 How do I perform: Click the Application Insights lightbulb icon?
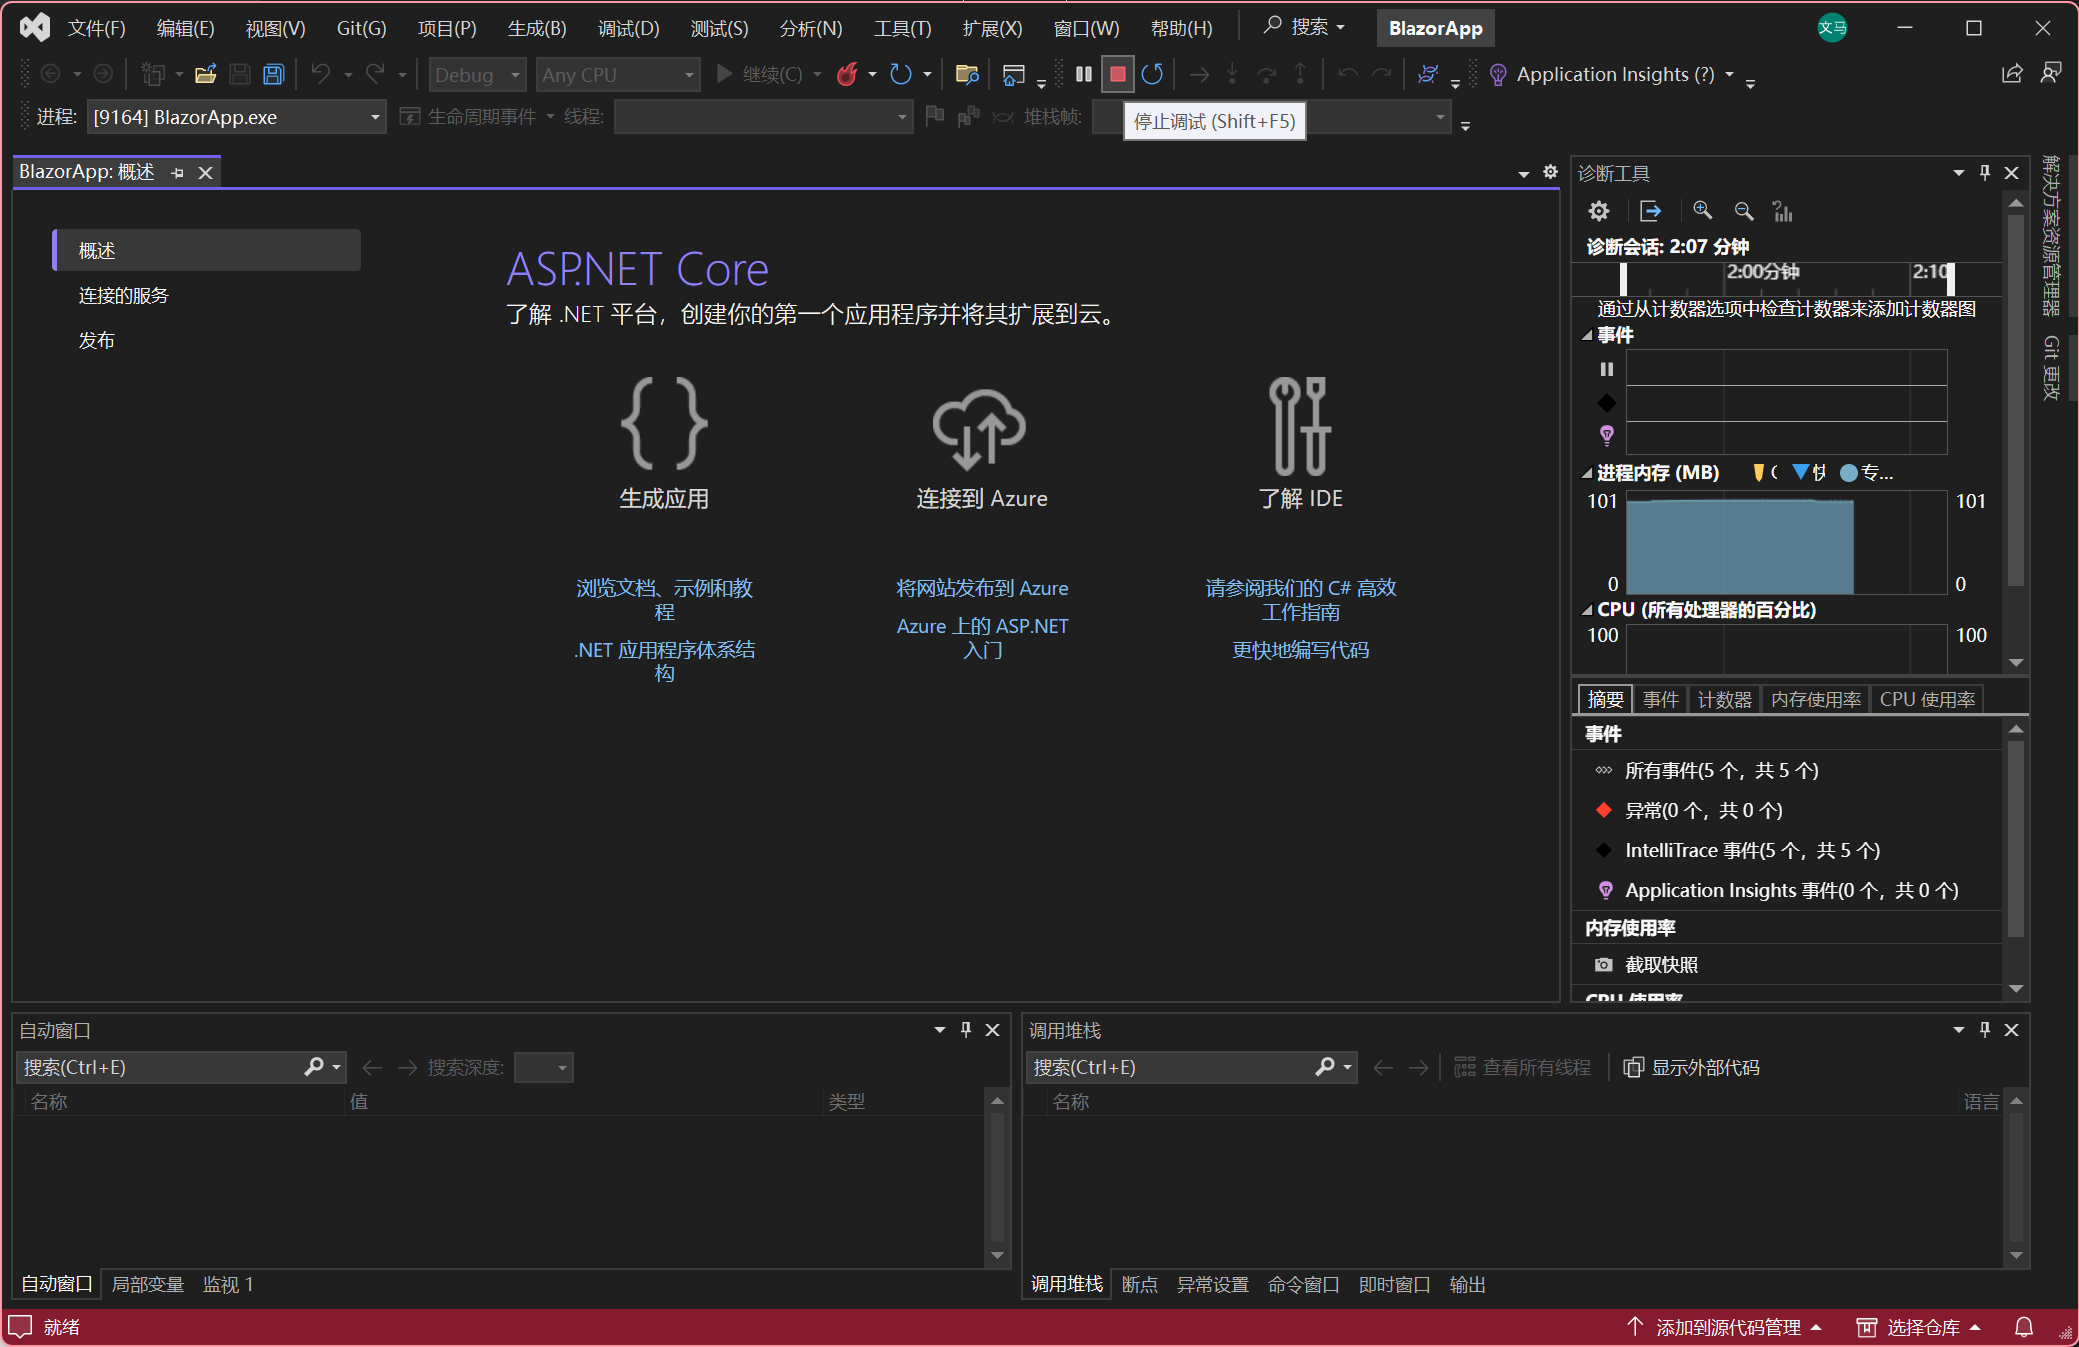pos(1498,74)
